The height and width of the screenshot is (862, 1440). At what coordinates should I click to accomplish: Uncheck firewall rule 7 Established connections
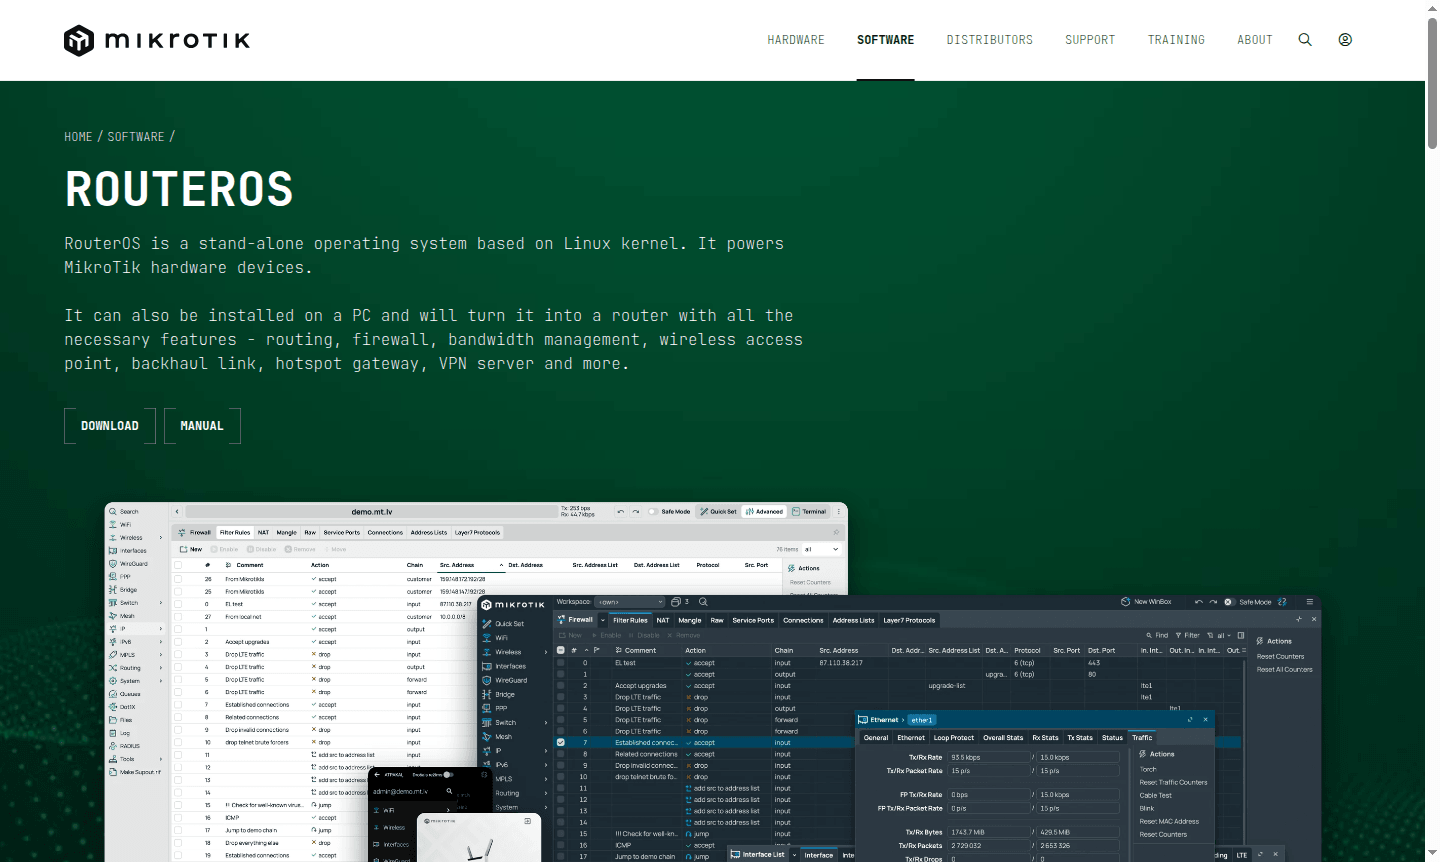pos(561,742)
